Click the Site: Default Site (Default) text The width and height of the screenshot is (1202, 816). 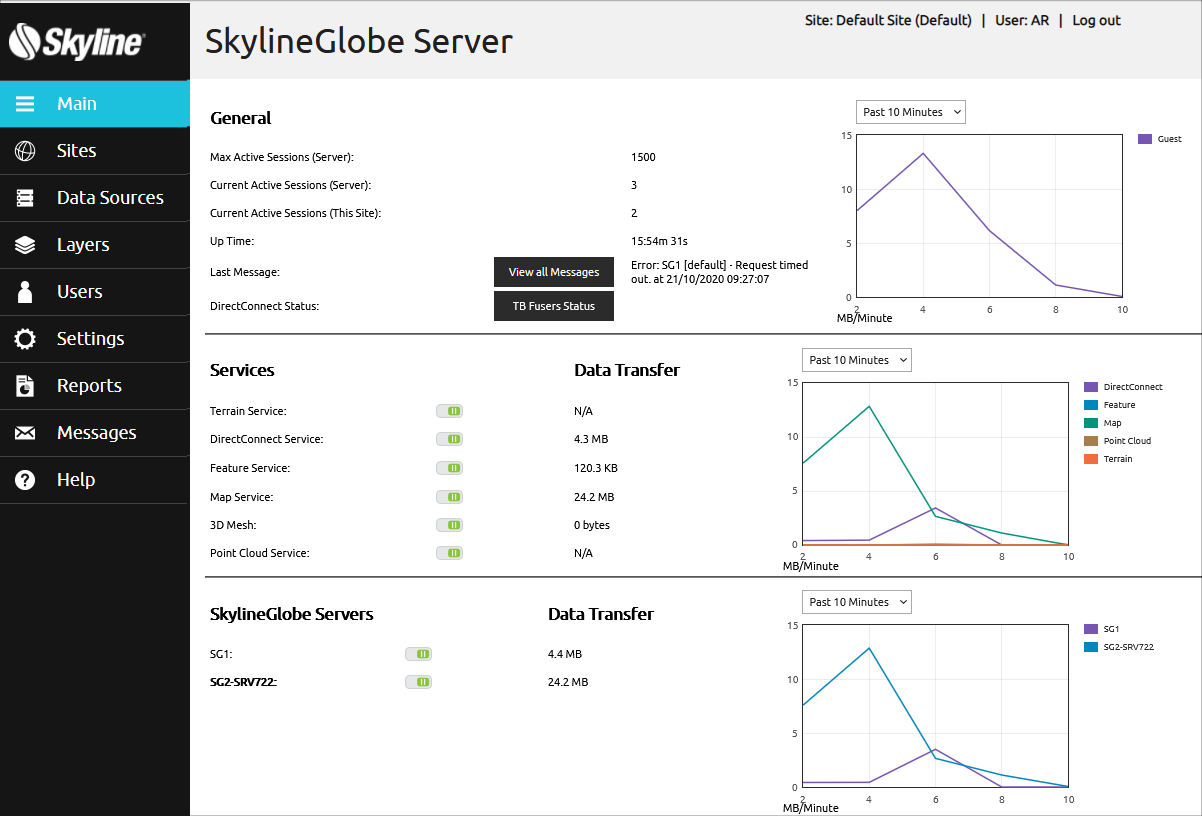point(888,20)
